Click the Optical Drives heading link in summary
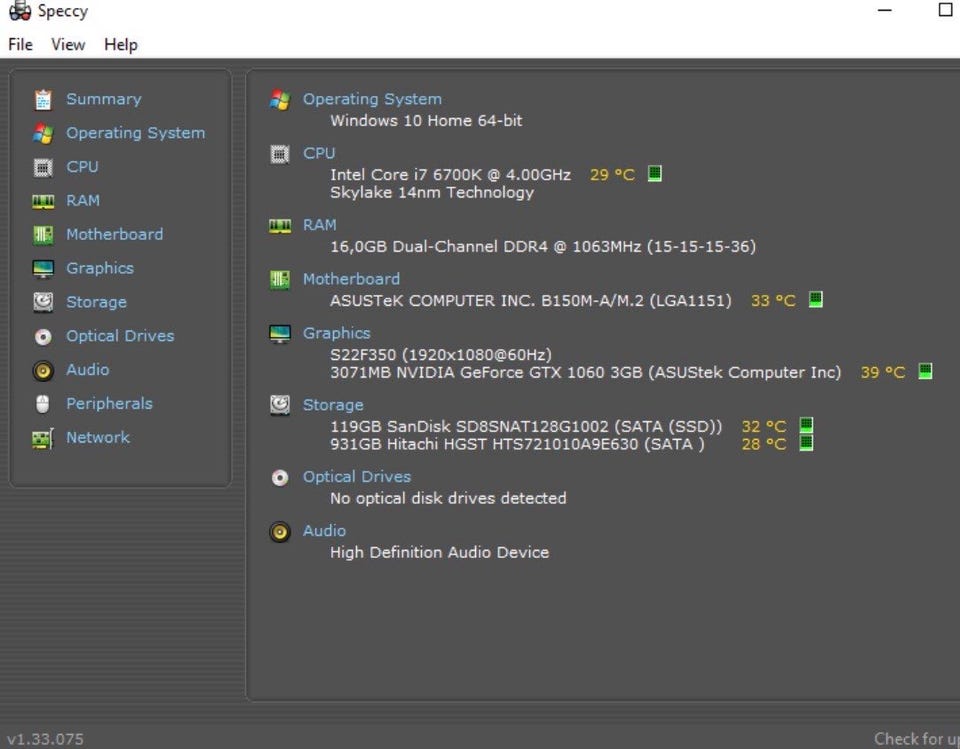Image resolution: width=960 pixels, height=749 pixels. [x=357, y=476]
